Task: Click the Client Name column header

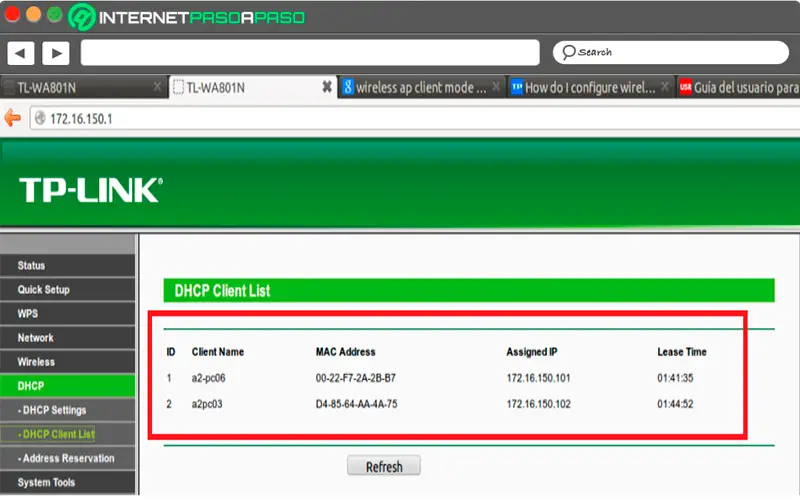Action: click(x=218, y=352)
